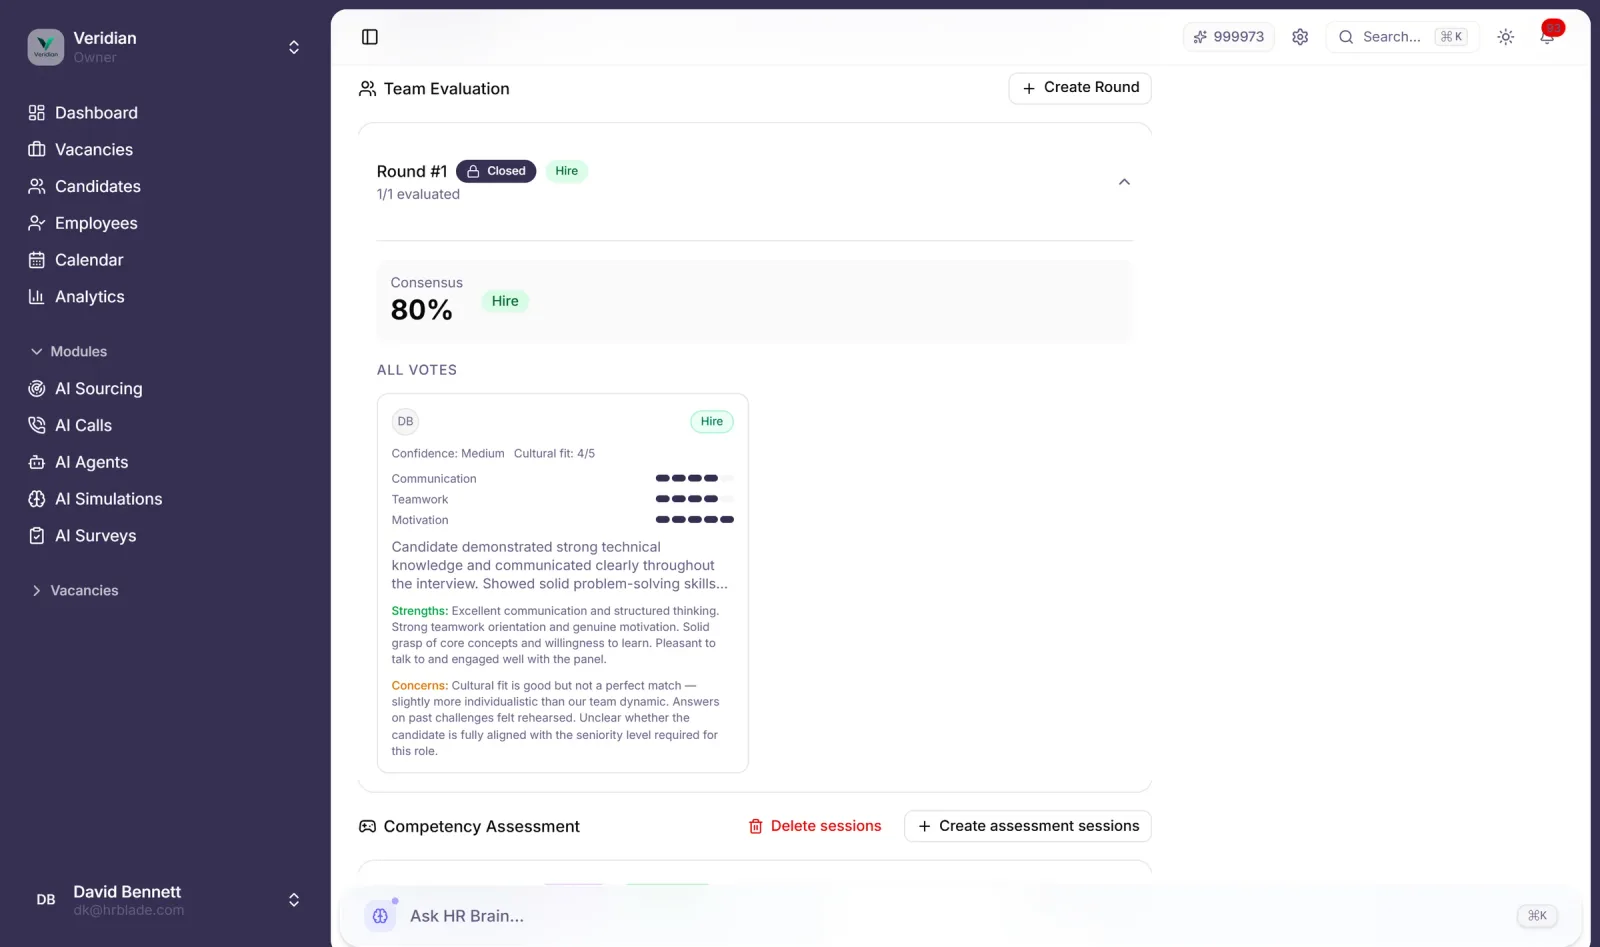This screenshot has width=1600, height=947.
Task: Click the Hire badge next to 80% consensus
Action: tap(505, 301)
